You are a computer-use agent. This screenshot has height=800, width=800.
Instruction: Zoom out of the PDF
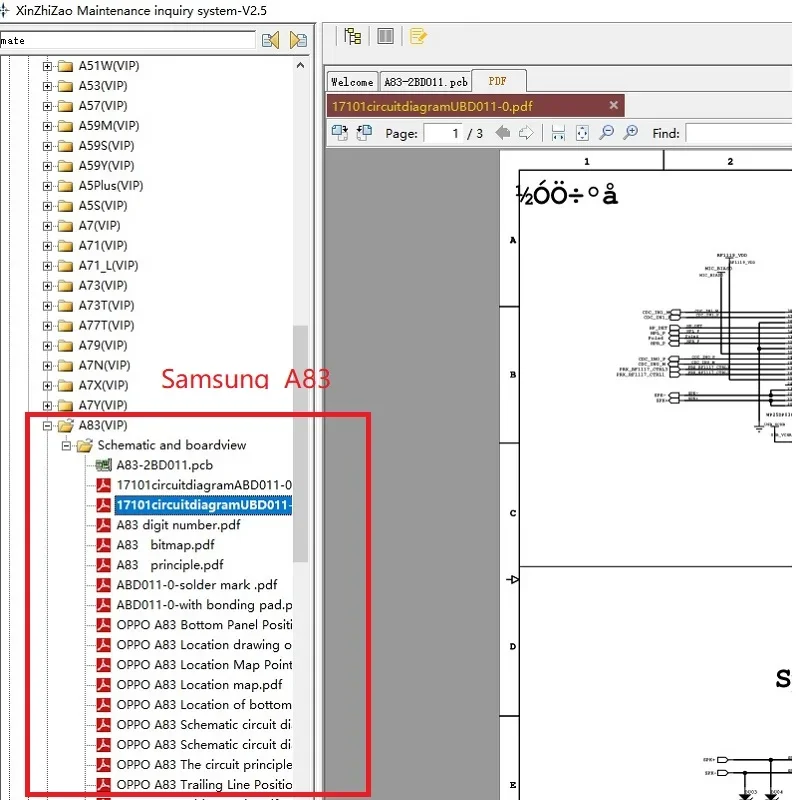click(606, 133)
